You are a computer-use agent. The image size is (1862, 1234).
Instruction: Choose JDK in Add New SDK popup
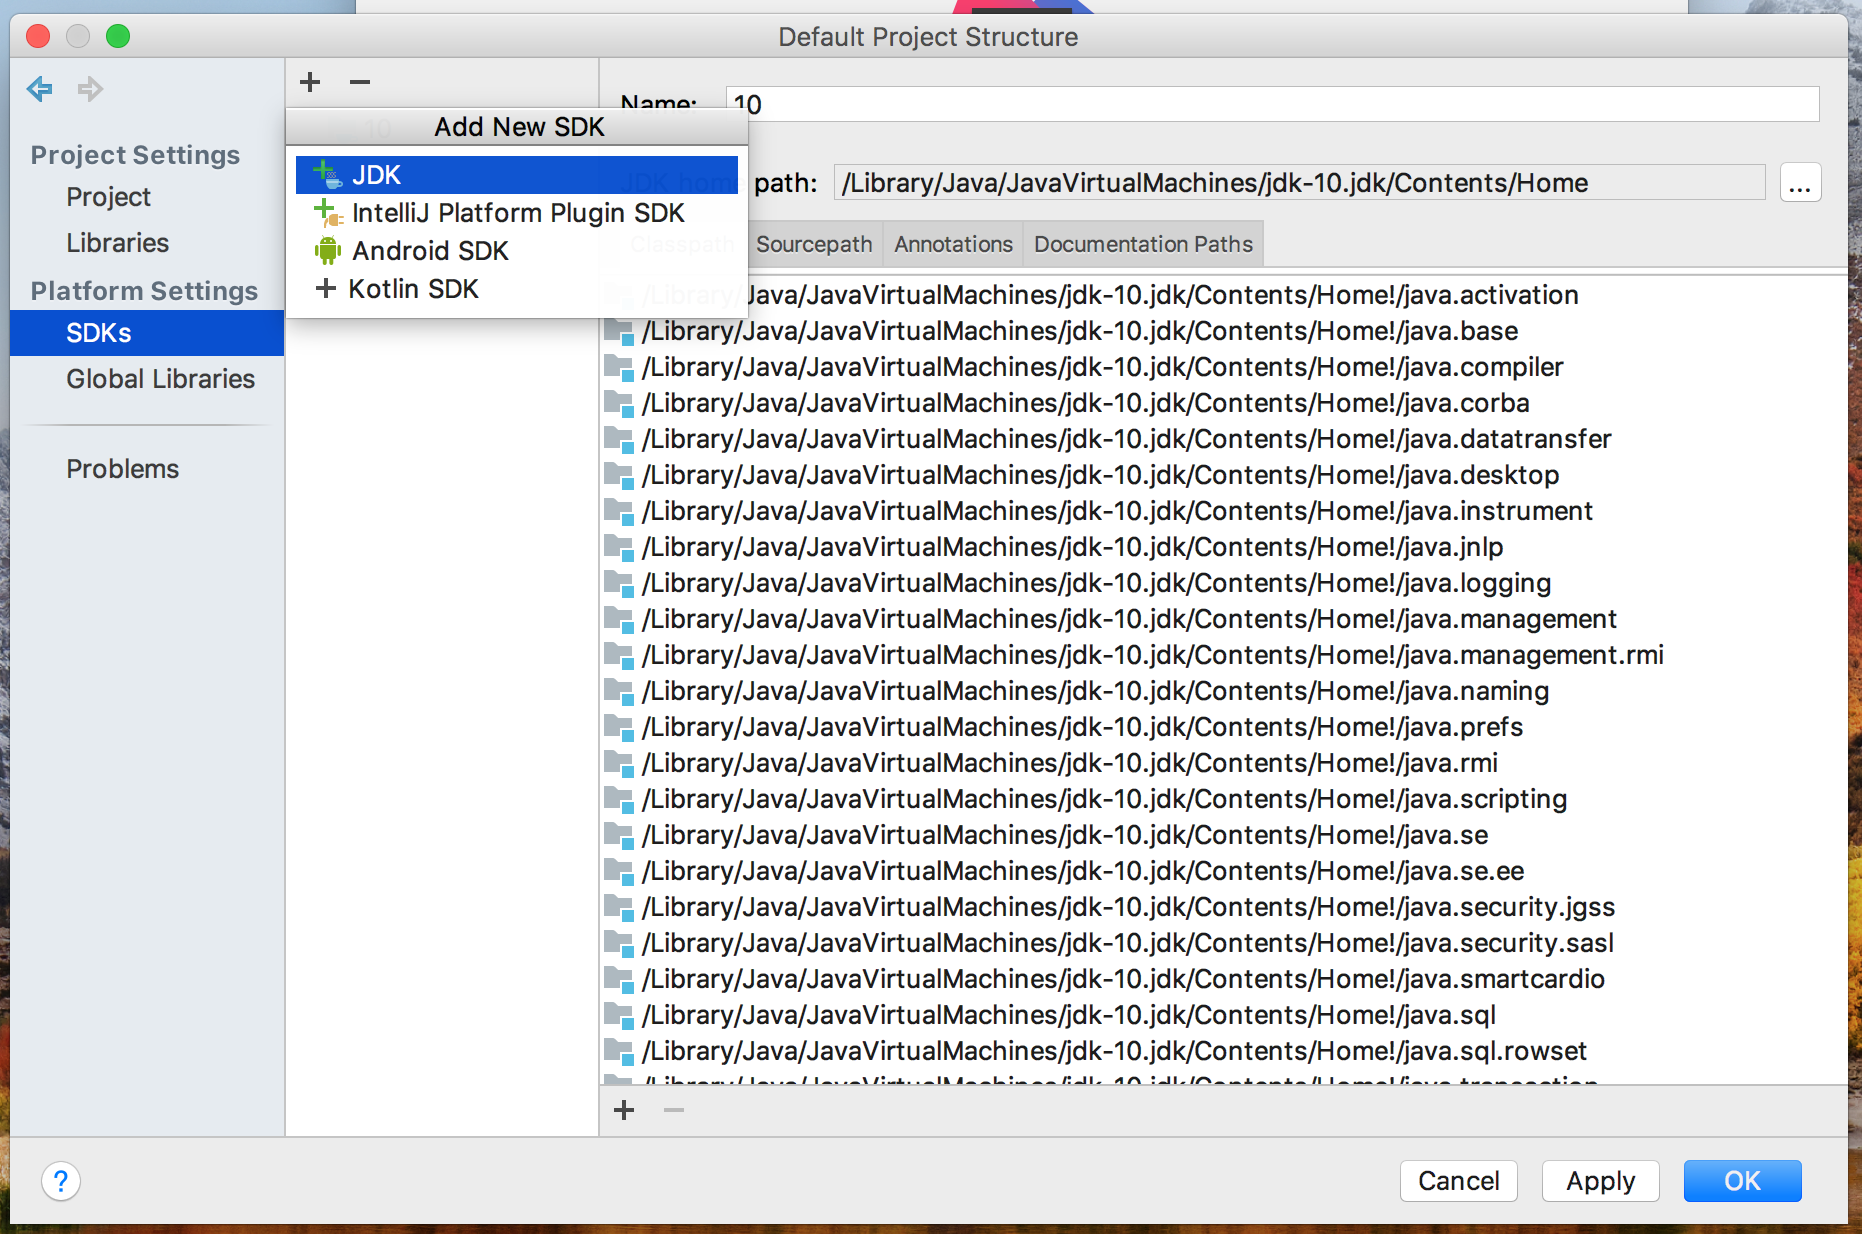tap(517, 175)
